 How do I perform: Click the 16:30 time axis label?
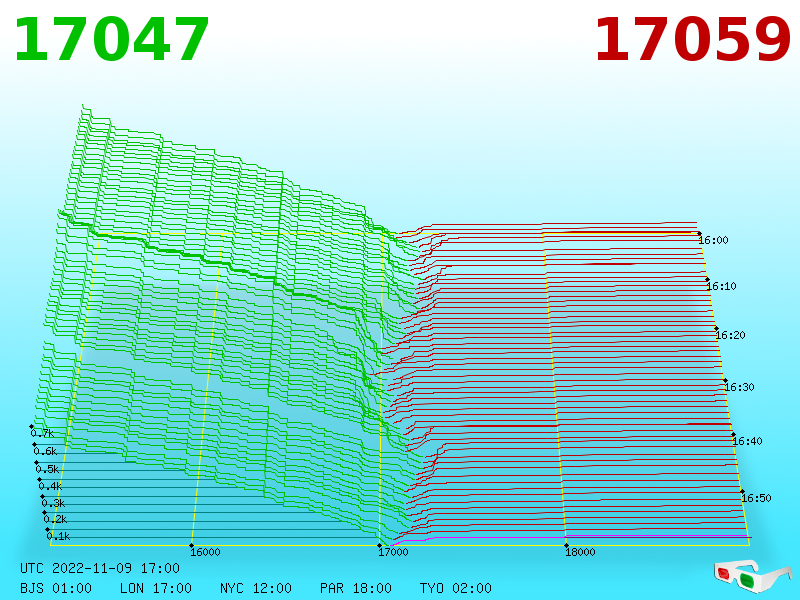click(x=739, y=388)
